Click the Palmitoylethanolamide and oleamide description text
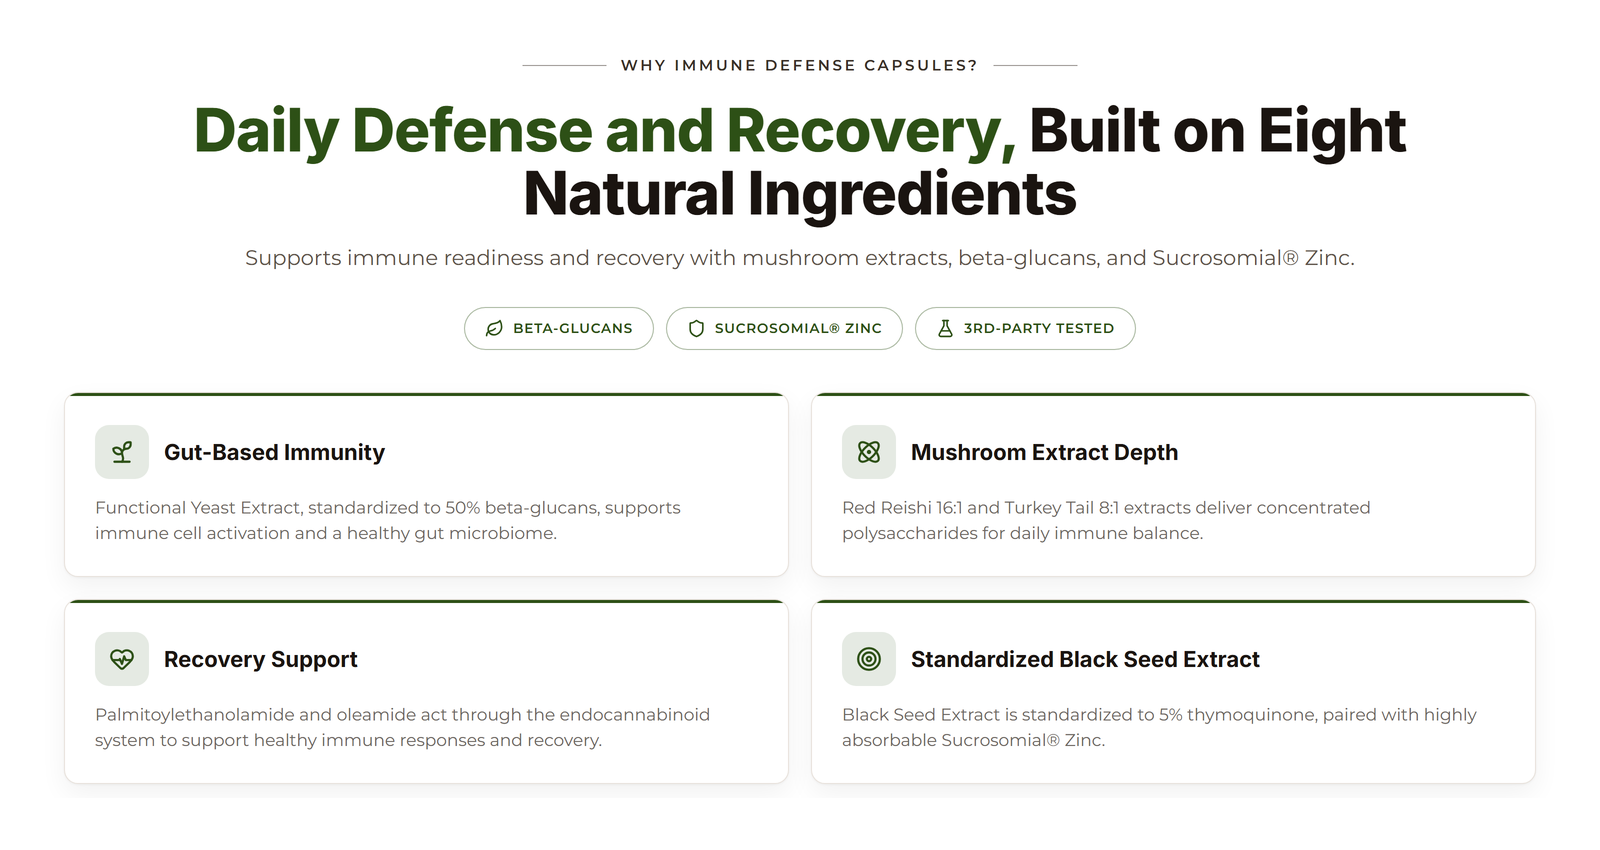Viewport: 1600px width, 850px height. pyautogui.click(x=402, y=727)
